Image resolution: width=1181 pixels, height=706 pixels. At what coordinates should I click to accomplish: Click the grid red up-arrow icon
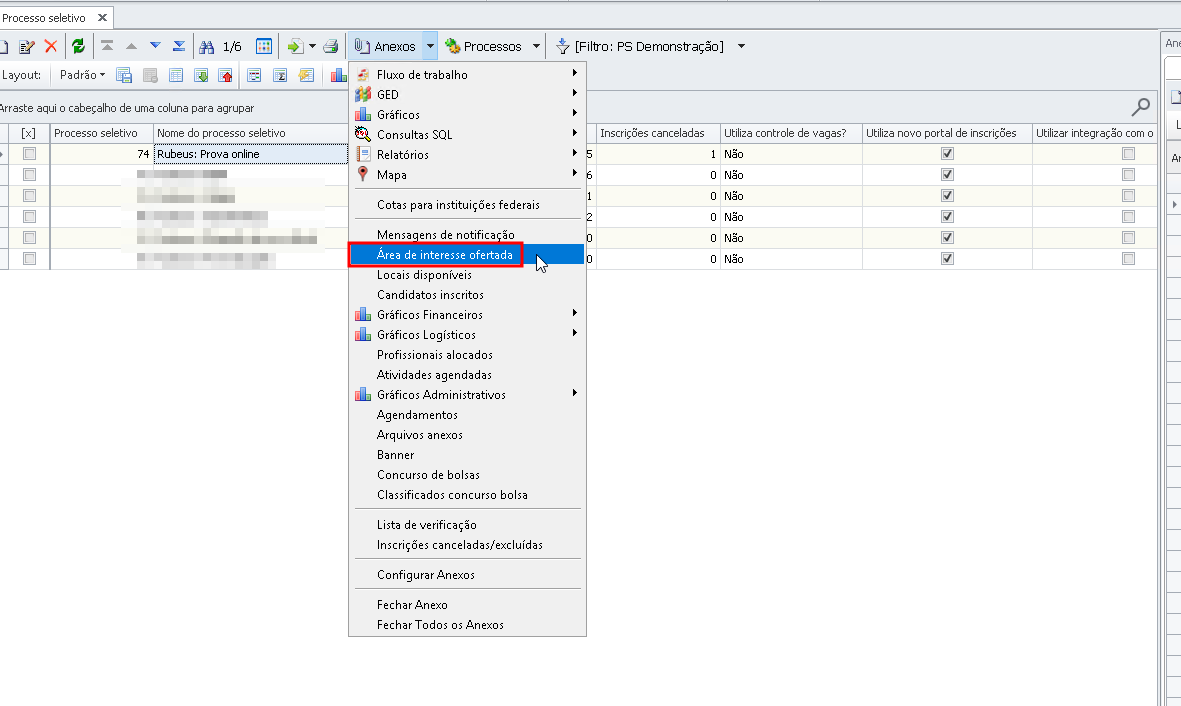pyautogui.click(x=225, y=75)
